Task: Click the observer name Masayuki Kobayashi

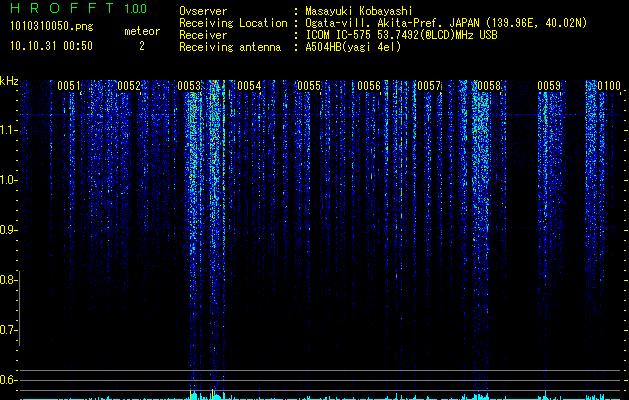Action: point(359,11)
